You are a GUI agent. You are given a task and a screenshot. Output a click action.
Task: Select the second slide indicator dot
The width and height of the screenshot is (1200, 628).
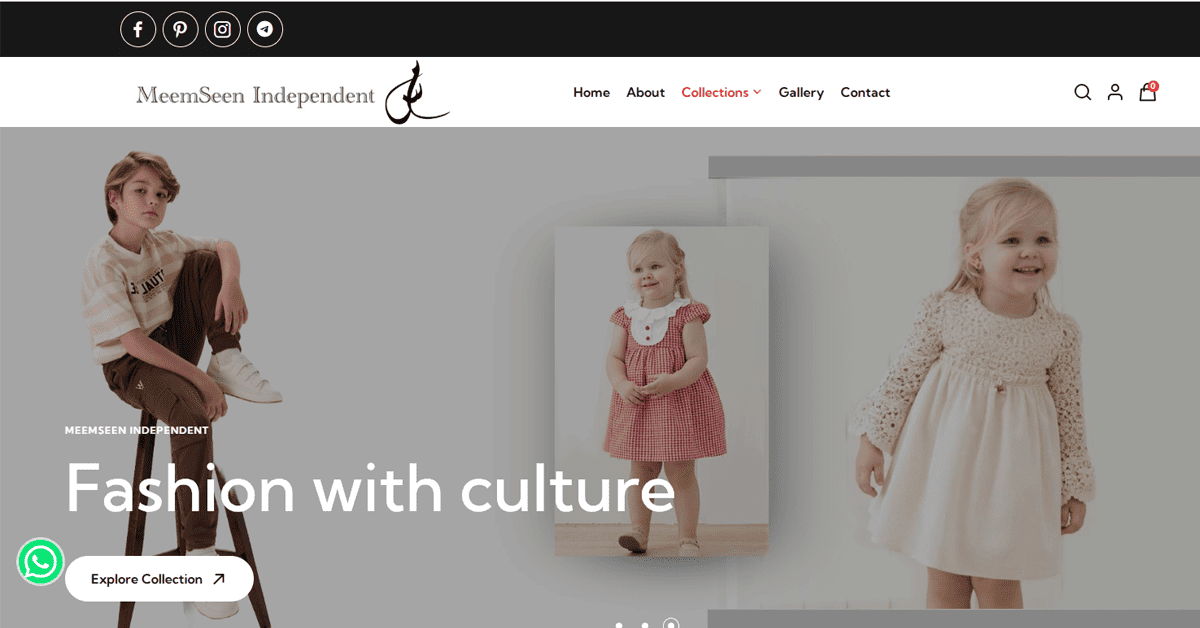645,625
